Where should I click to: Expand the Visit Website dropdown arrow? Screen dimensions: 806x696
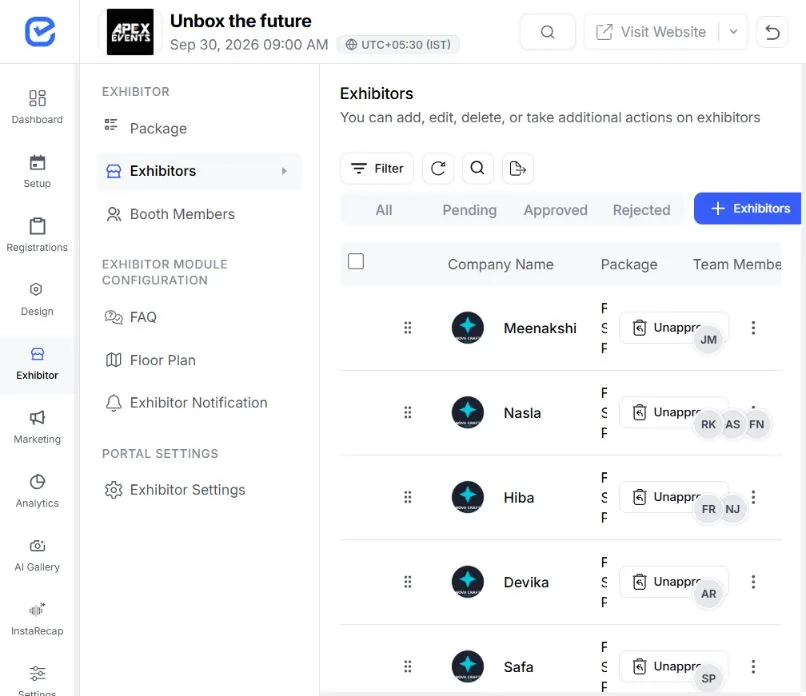click(734, 32)
